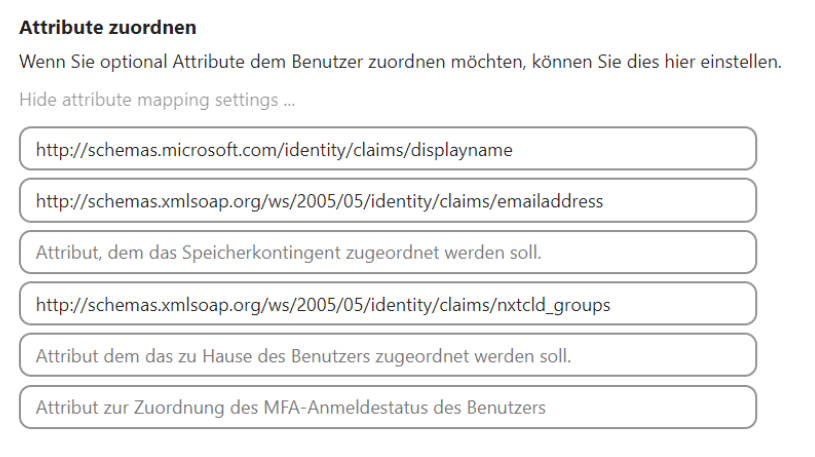Select the Speicherkontingent attribute field
Viewport: 815px width, 457px height.
tap(387, 253)
